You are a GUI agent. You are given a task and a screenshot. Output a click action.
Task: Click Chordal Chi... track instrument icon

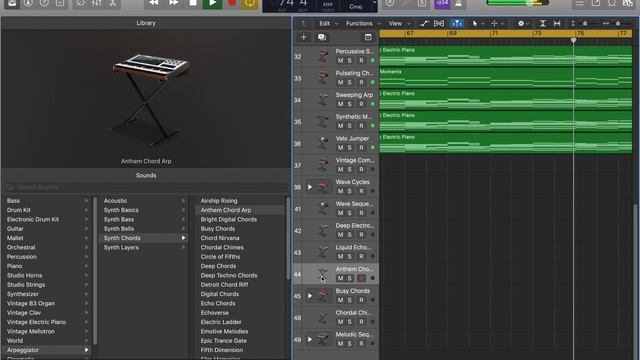tap(322, 318)
